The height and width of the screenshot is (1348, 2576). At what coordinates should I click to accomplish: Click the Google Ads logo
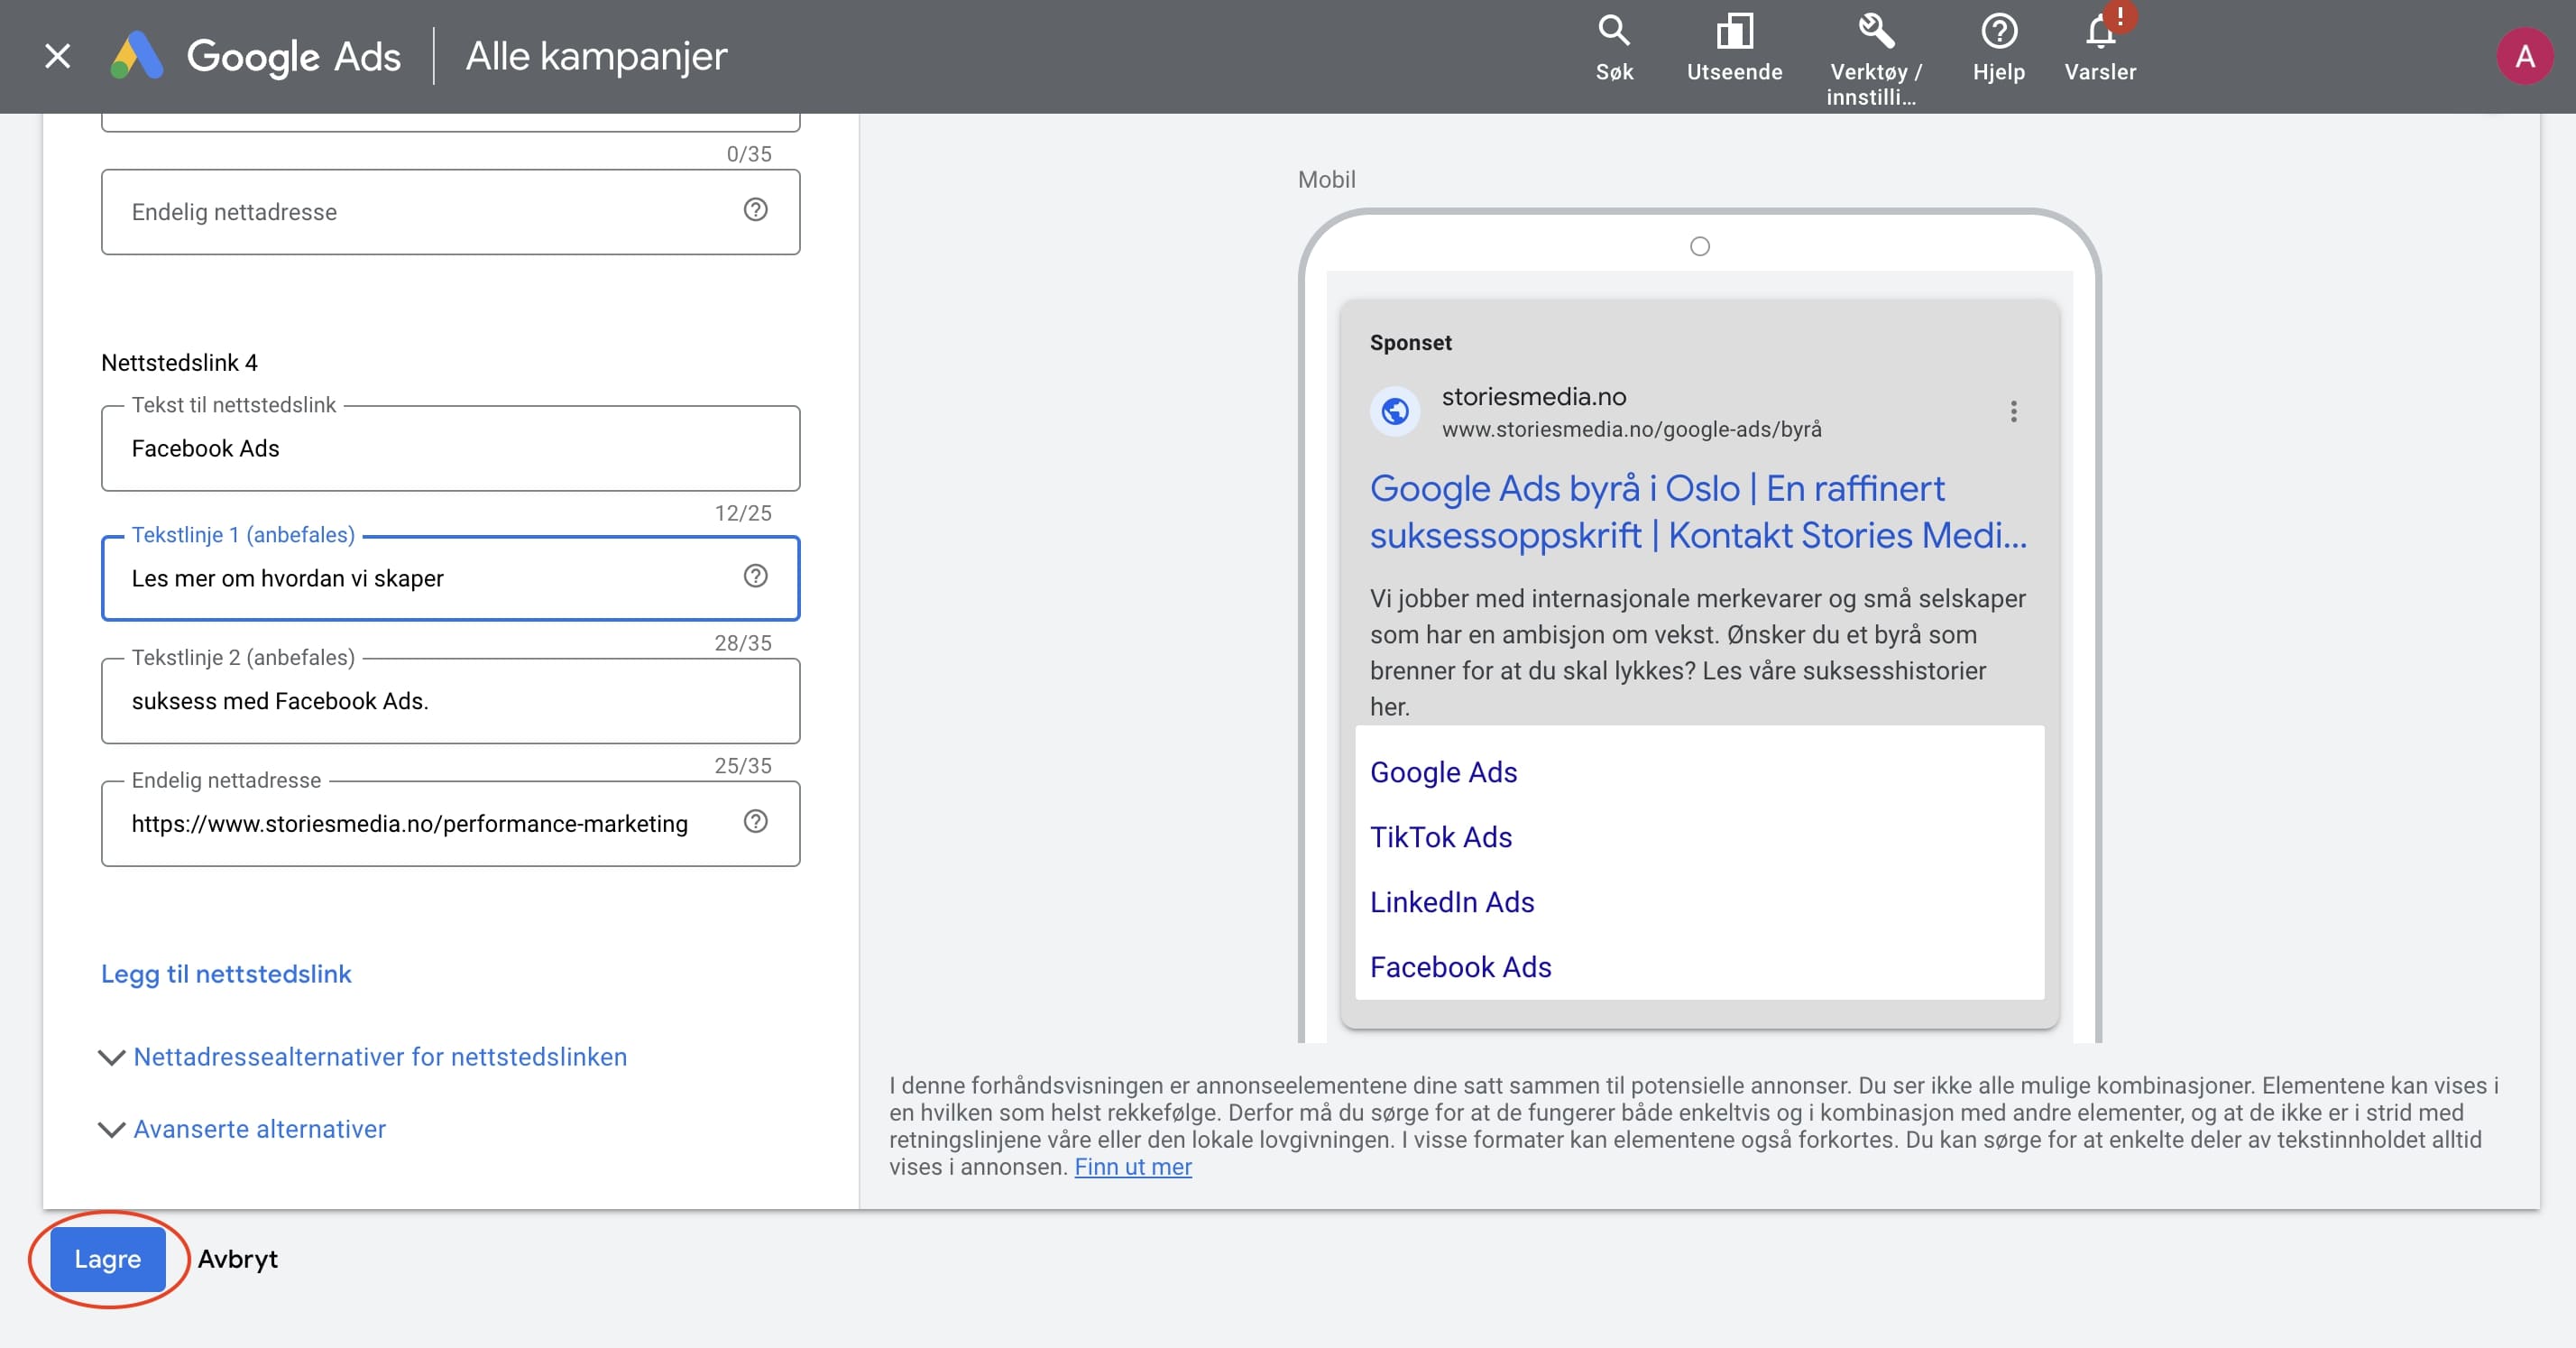click(256, 56)
